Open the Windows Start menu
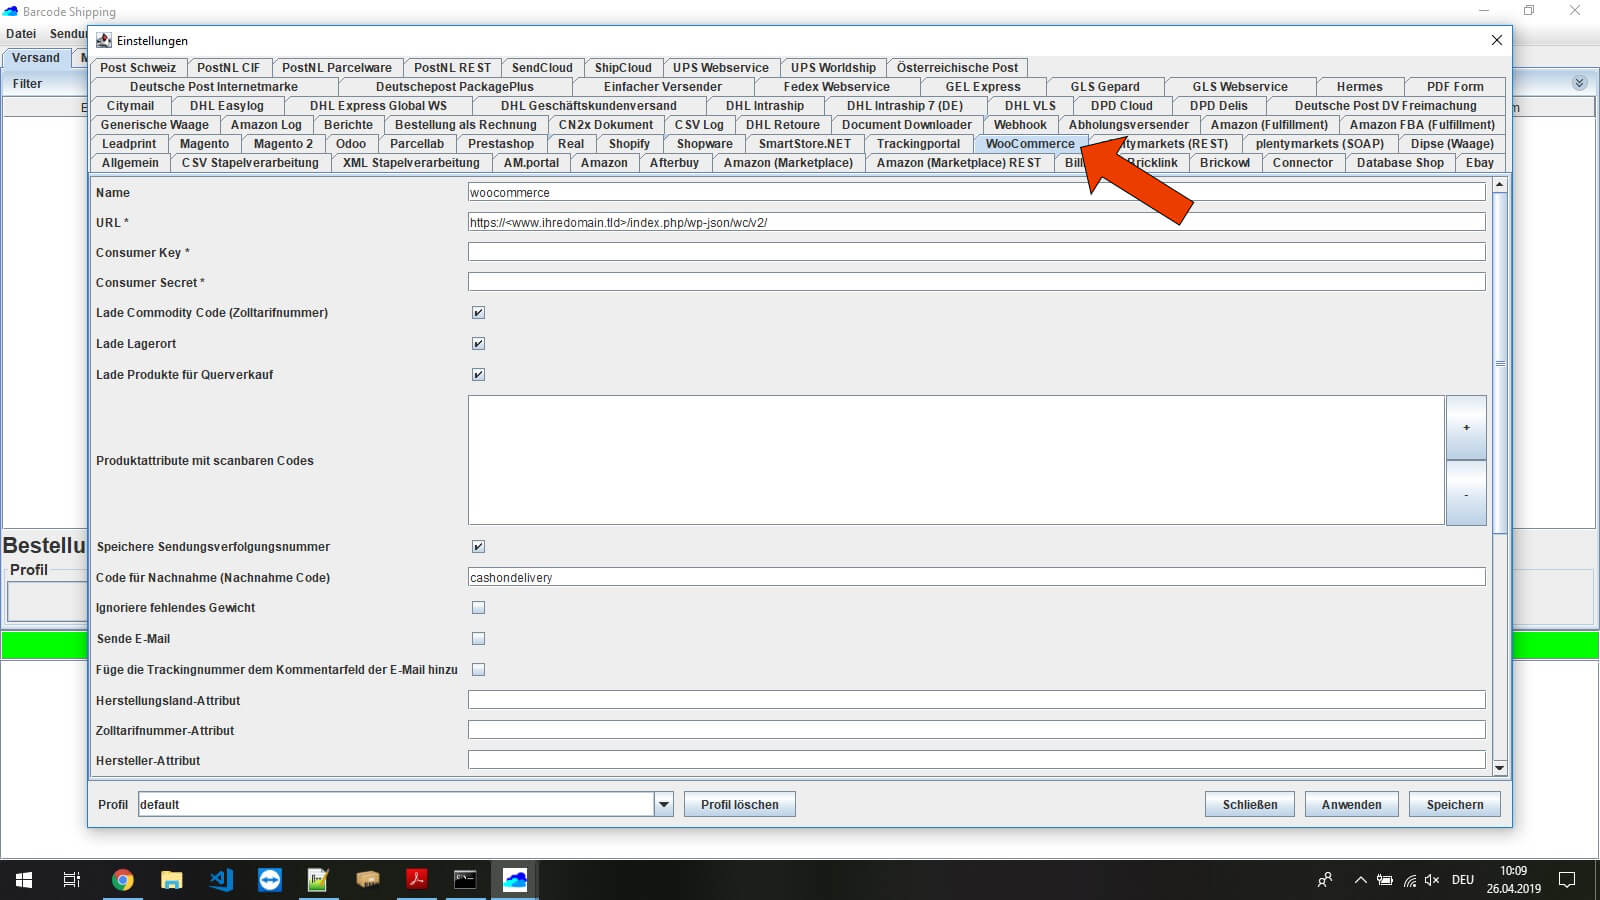The image size is (1600, 900). pyautogui.click(x=24, y=880)
